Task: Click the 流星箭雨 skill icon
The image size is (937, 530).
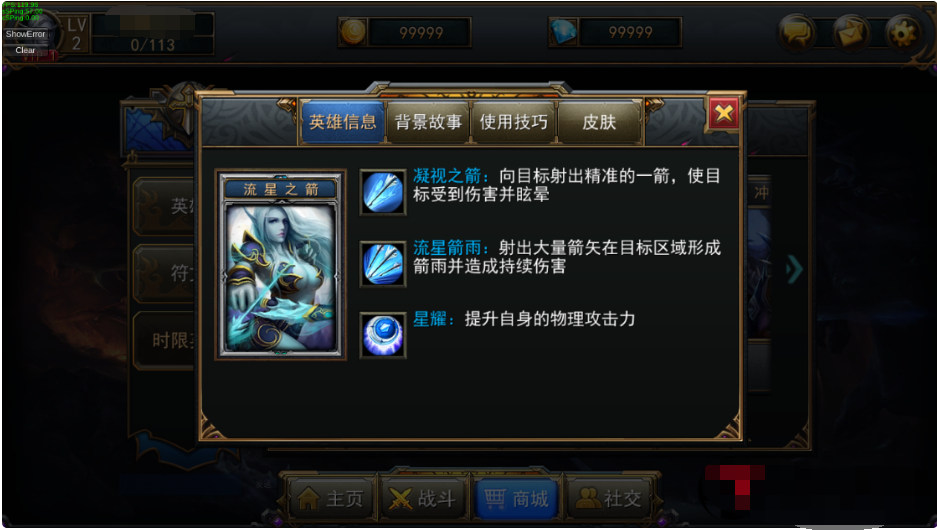Action: [382, 264]
